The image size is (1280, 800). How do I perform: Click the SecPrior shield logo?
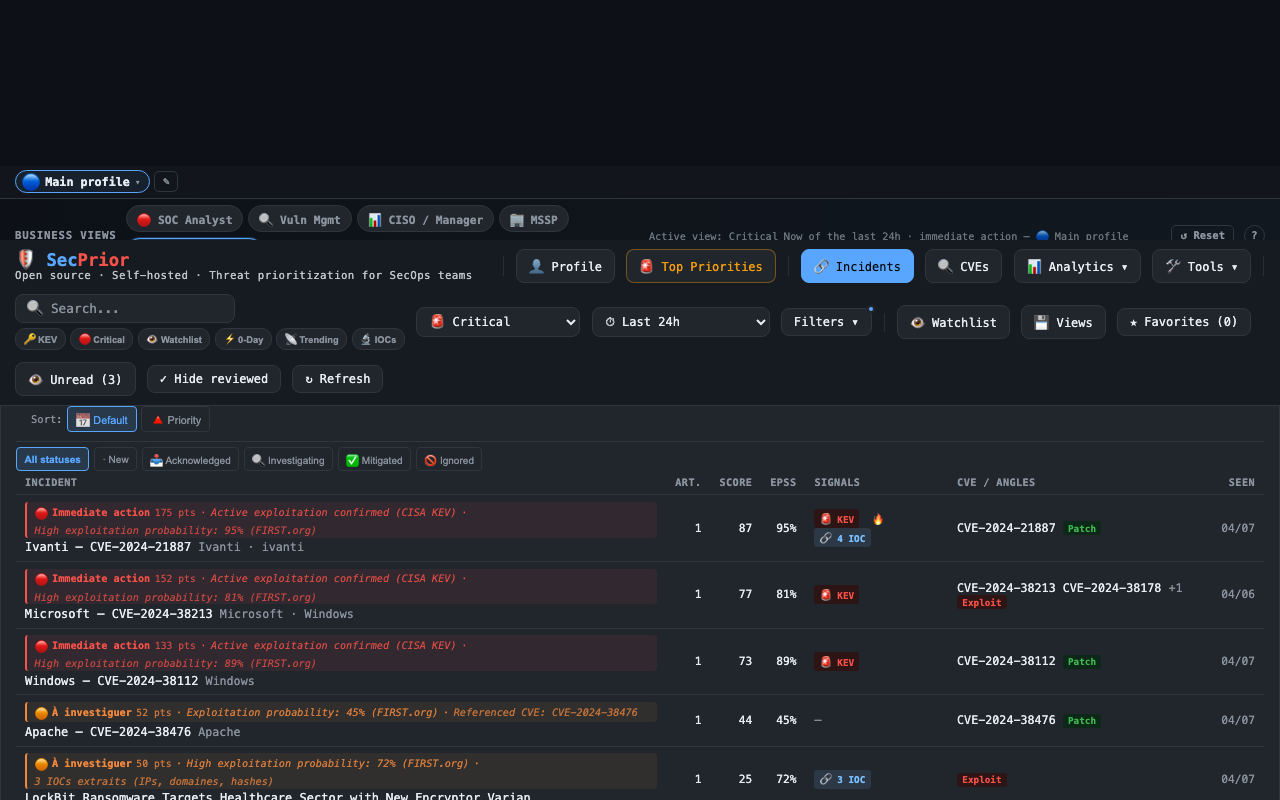(24, 259)
